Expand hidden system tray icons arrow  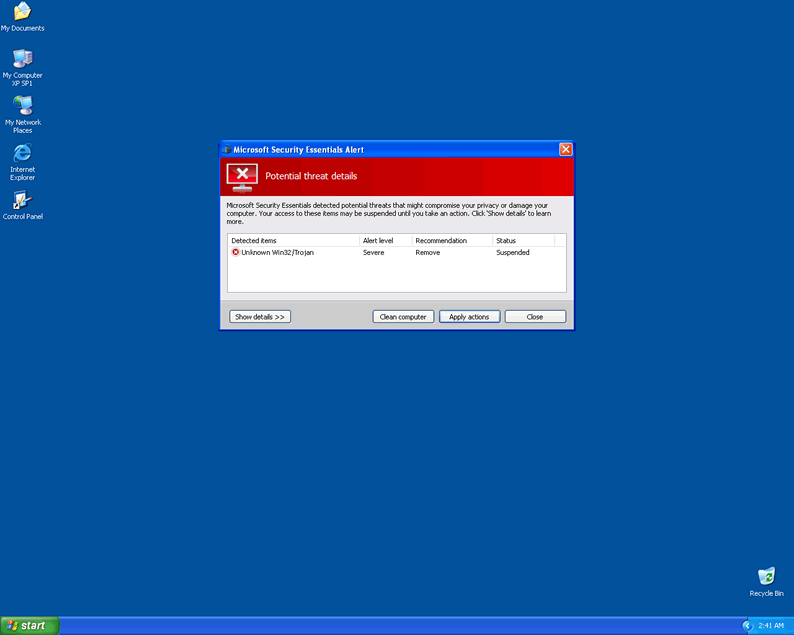747,625
